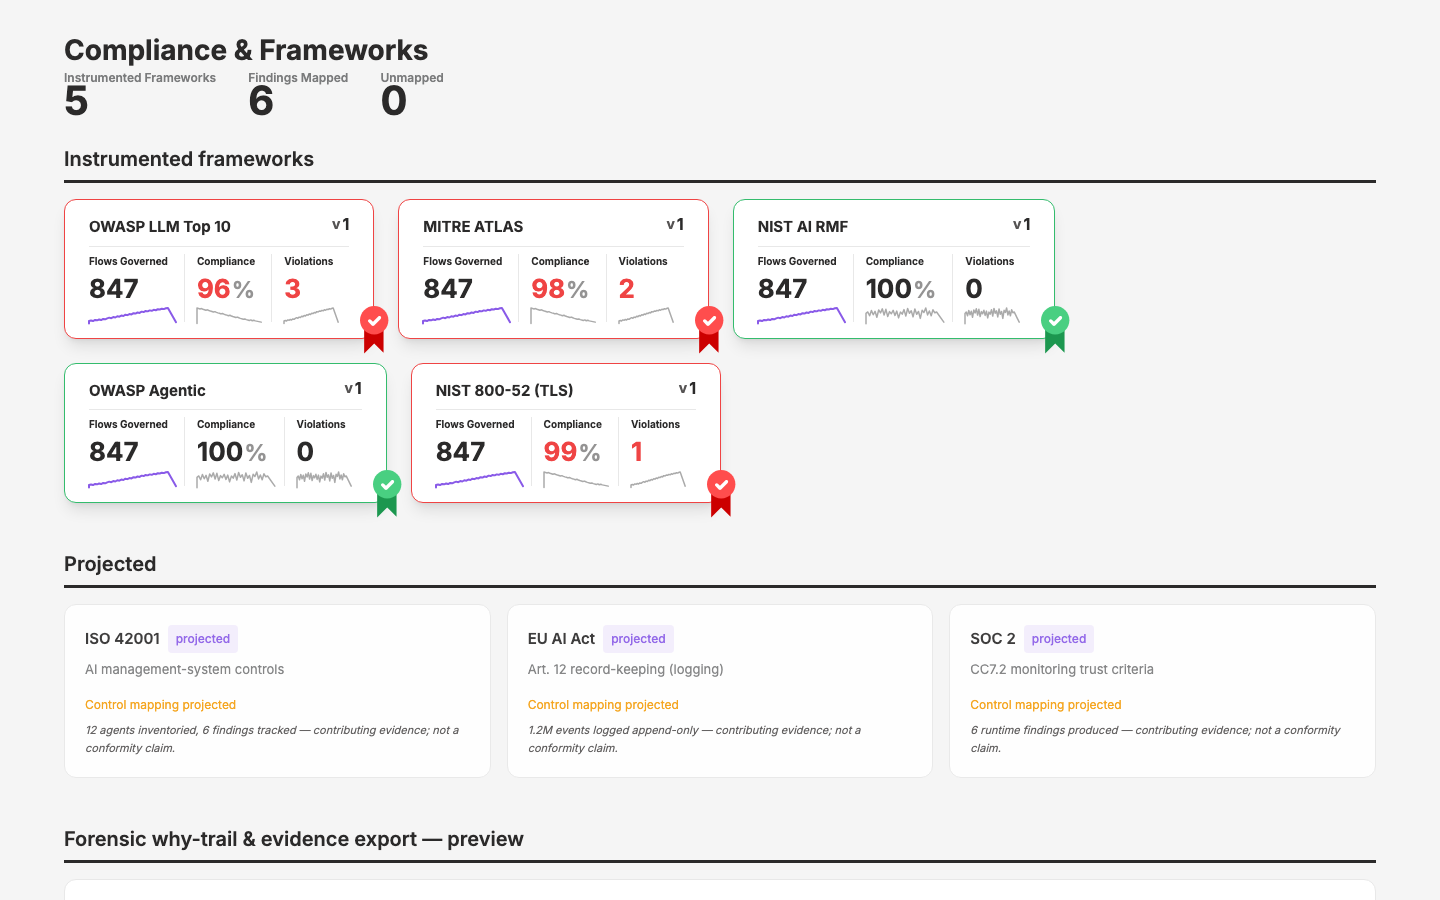Click the 96% compliance value in OWASP LLM Top 10
The width and height of the screenshot is (1440, 900).
tap(225, 289)
